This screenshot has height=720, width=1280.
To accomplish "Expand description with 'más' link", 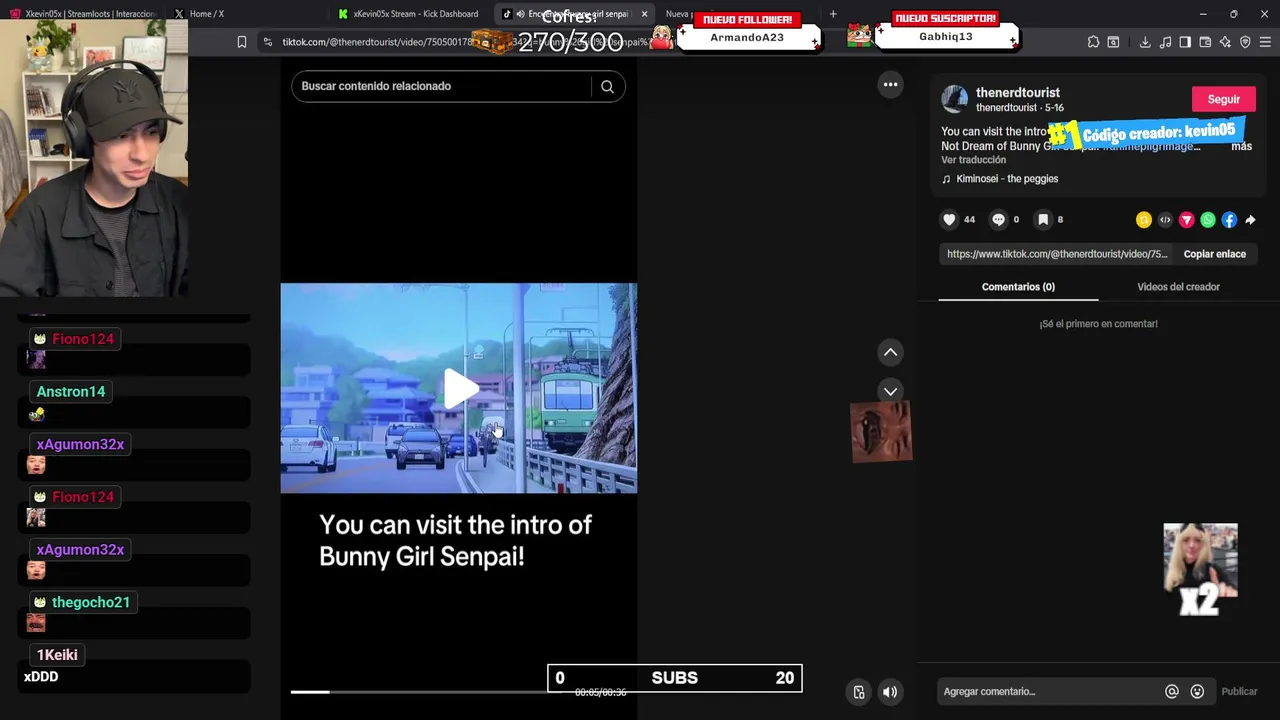I will 1241,146.
